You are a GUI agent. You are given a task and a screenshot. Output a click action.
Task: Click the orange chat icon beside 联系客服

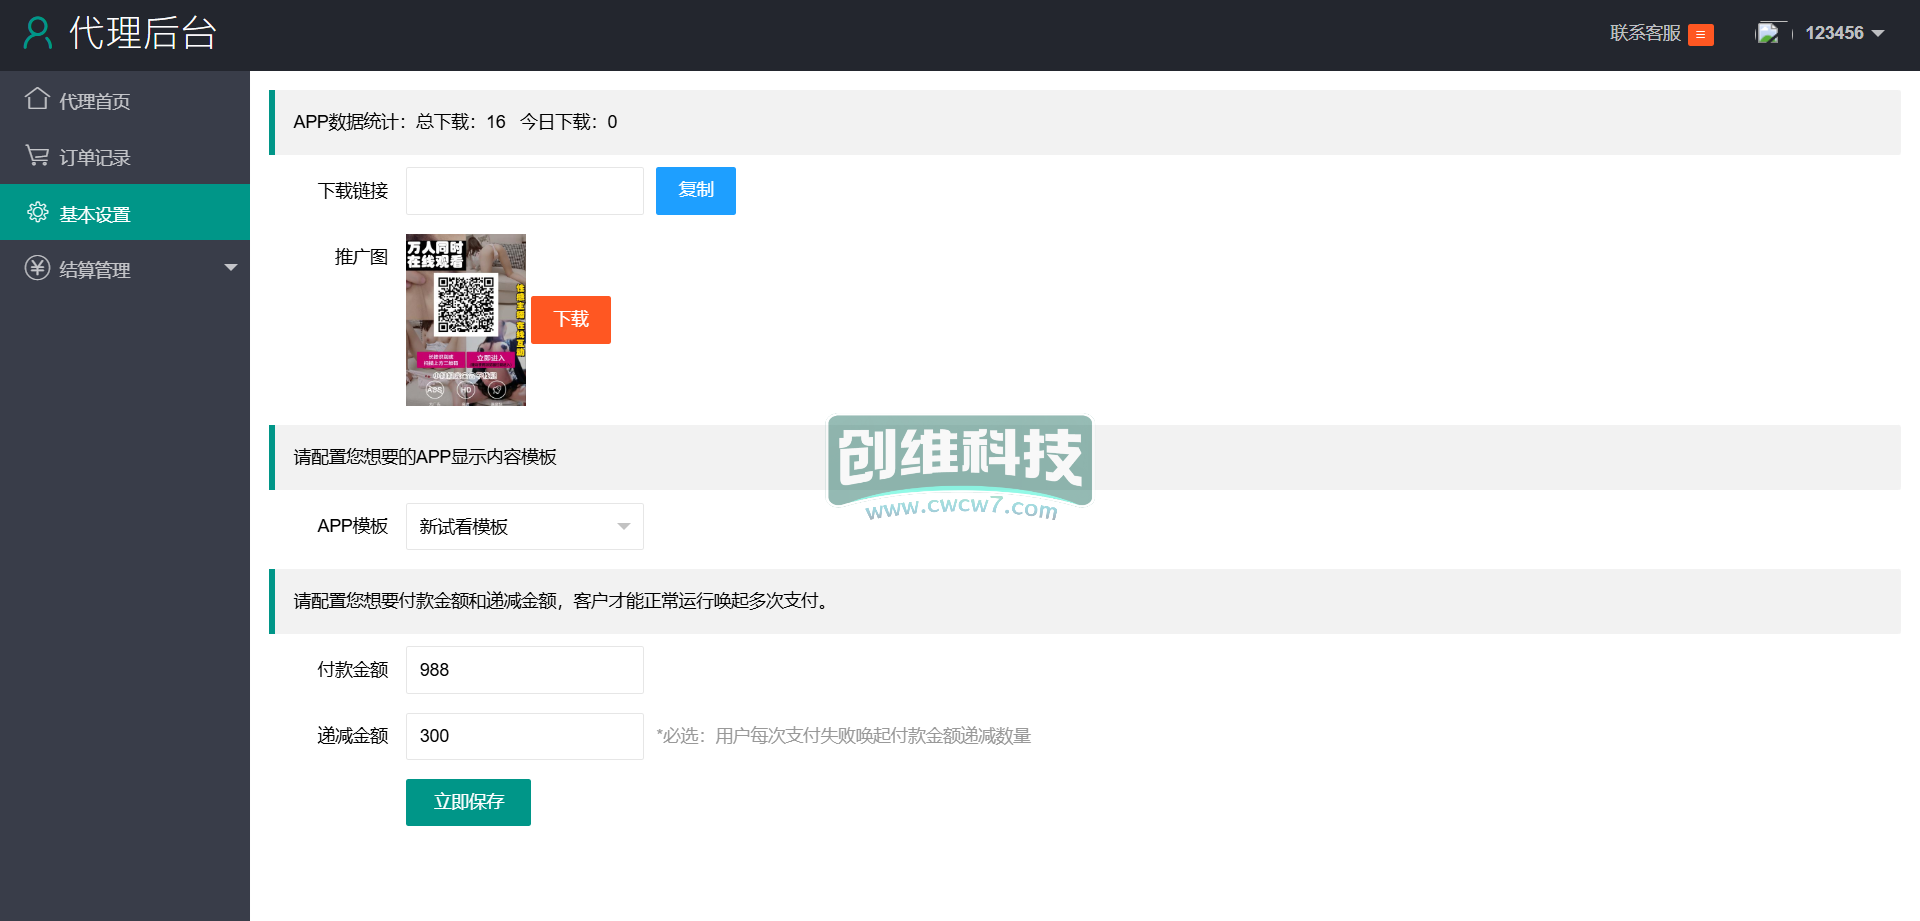(1700, 35)
